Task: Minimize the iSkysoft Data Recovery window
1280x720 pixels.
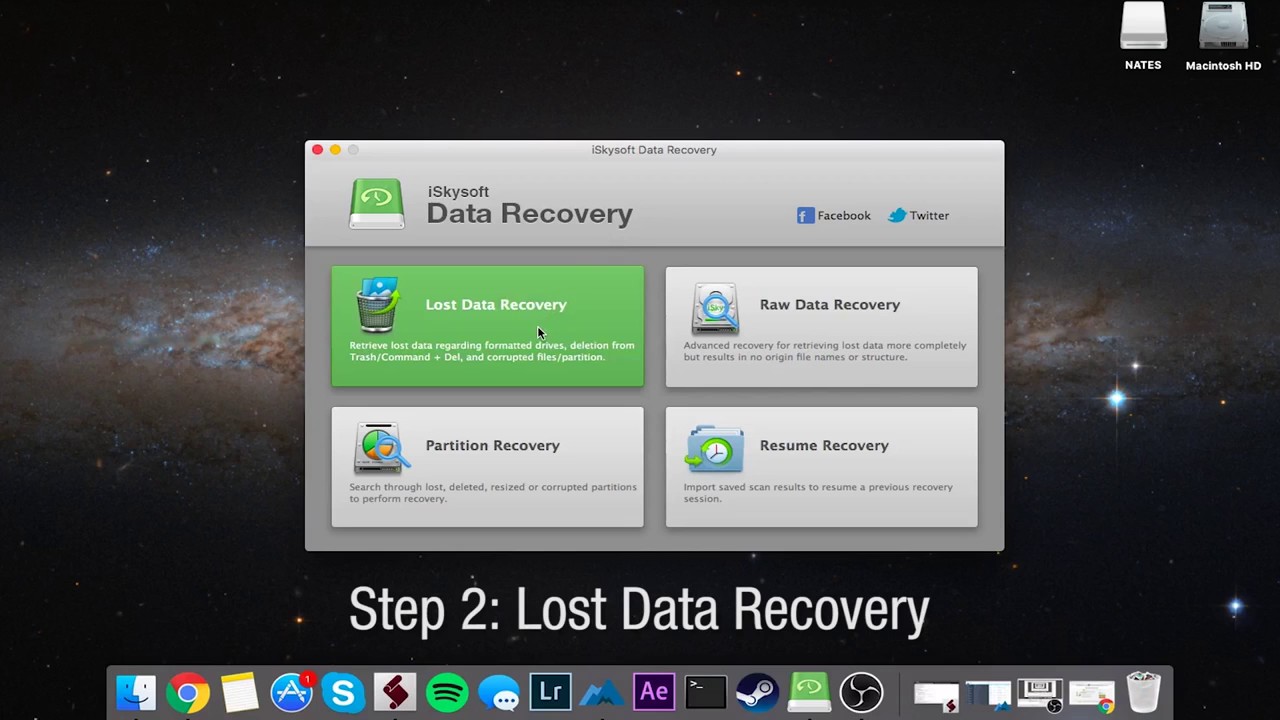Action: pos(335,150)
